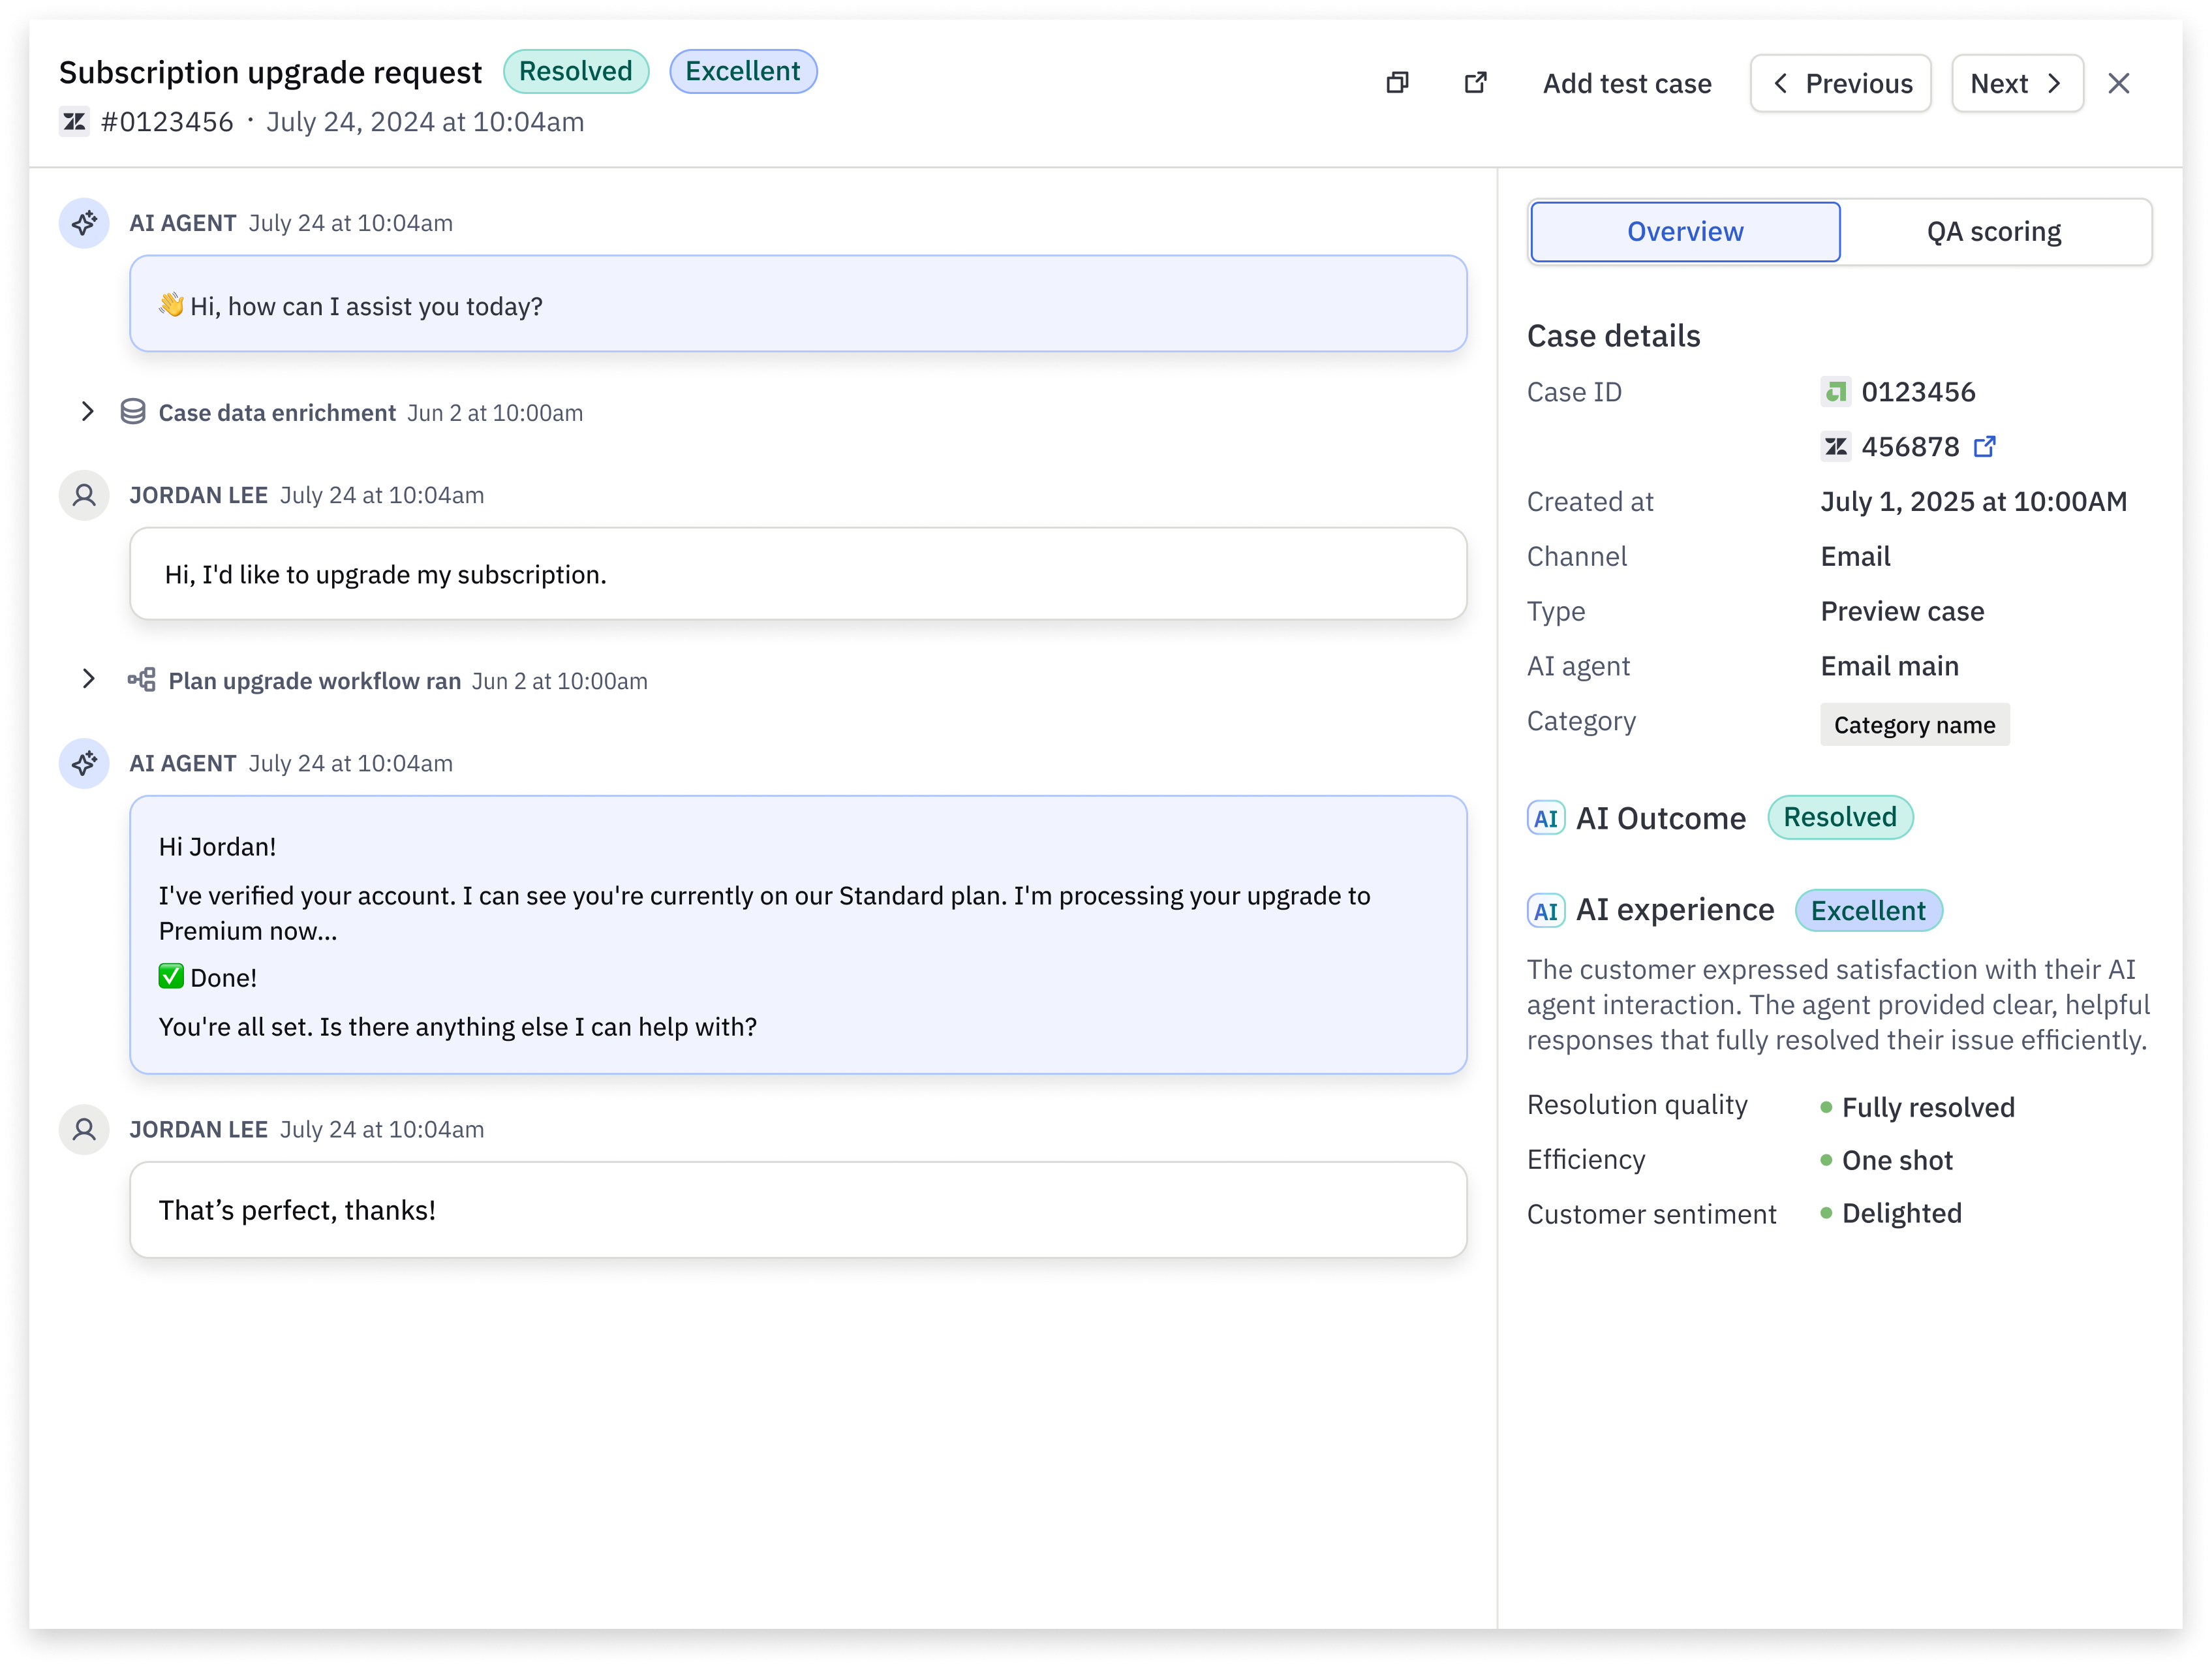Click the 'Done!' line in AI response

208,978
